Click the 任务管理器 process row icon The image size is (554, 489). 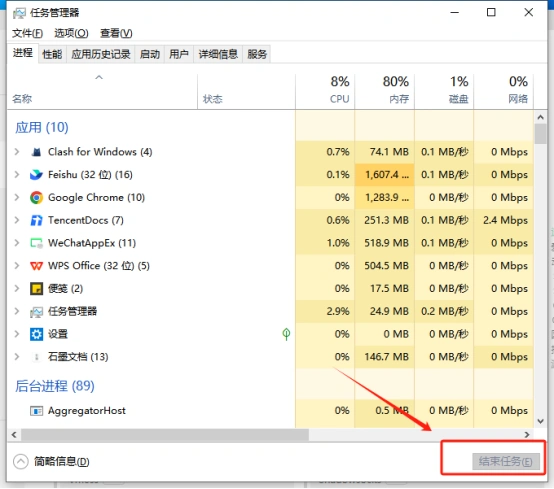tap(36, 312)
